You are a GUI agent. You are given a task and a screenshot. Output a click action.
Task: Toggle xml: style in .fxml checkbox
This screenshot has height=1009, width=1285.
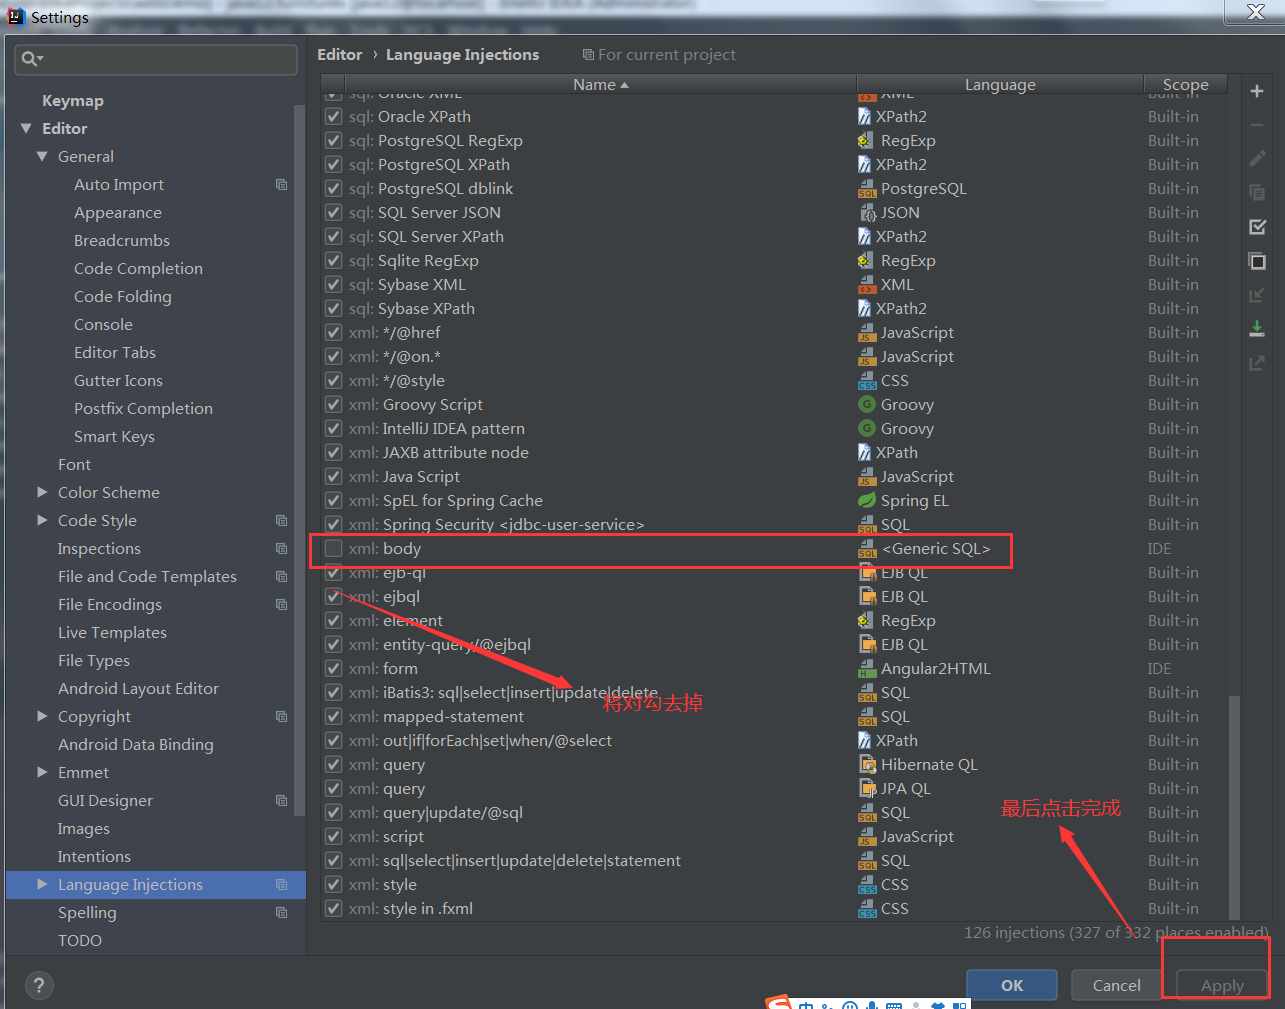(333, 908)
